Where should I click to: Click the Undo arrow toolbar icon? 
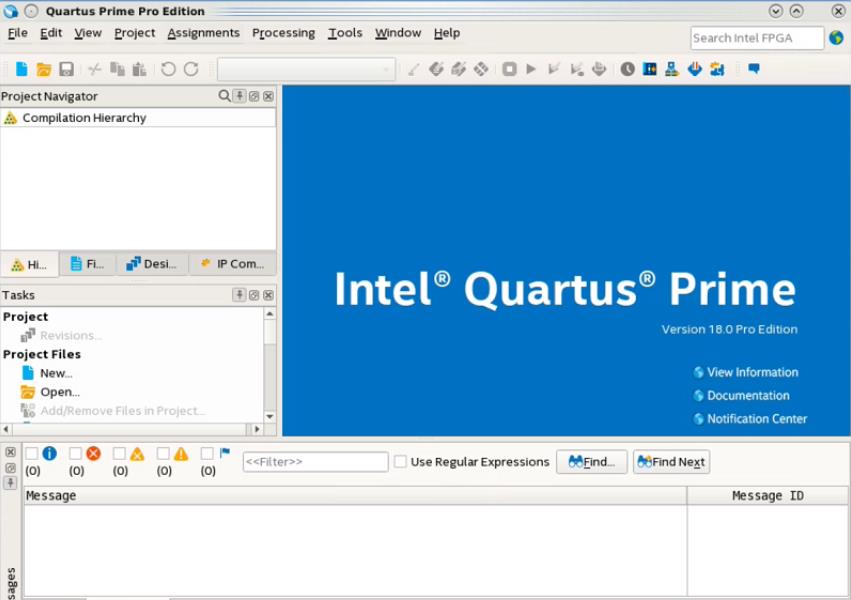168,69
